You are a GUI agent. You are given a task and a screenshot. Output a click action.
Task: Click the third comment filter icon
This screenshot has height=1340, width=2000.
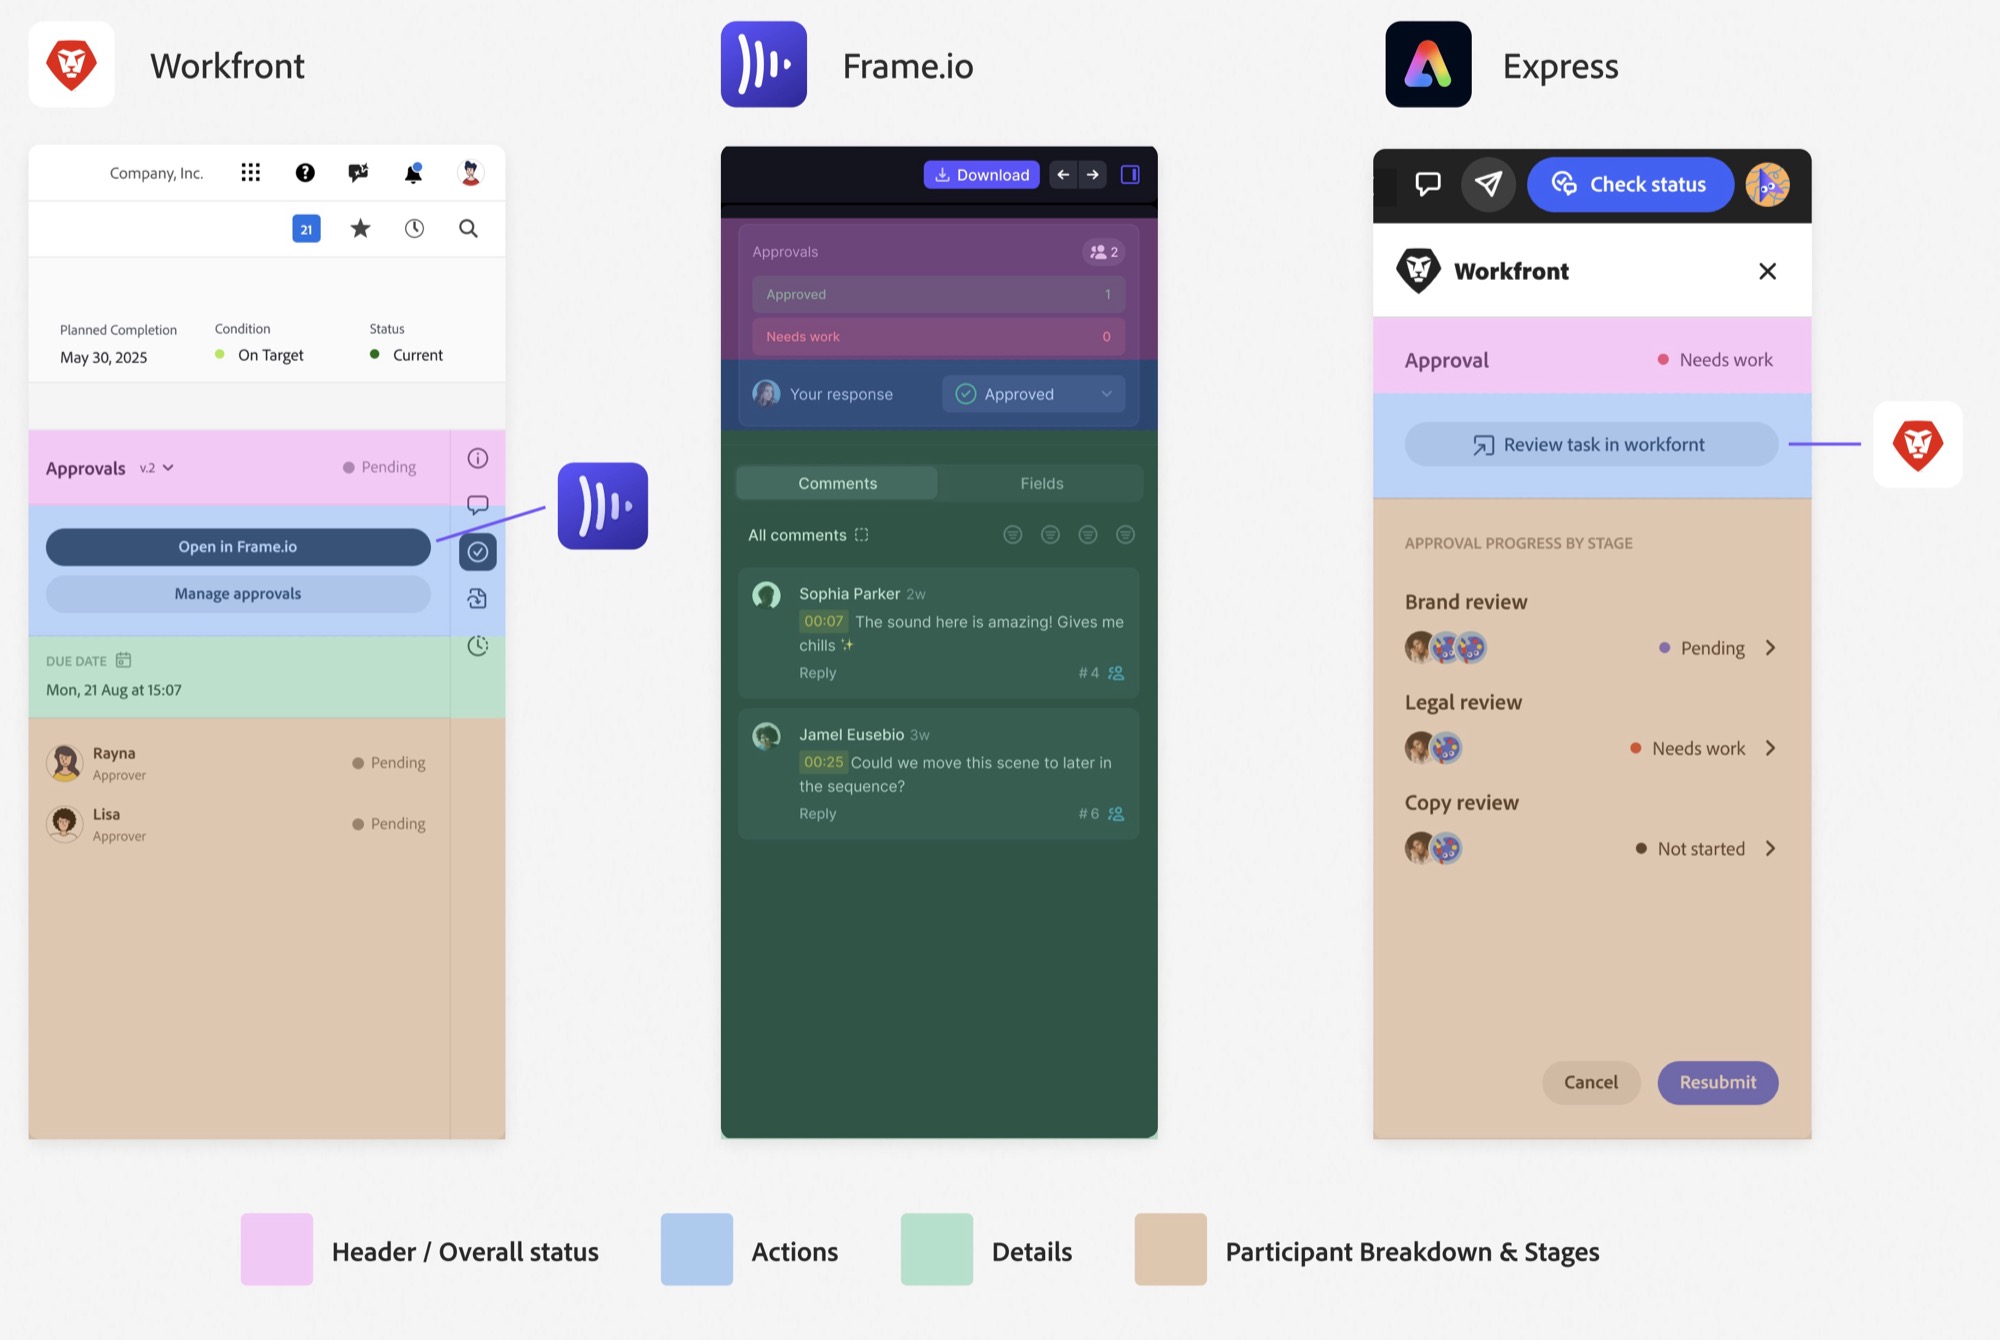click(1088, 535)
